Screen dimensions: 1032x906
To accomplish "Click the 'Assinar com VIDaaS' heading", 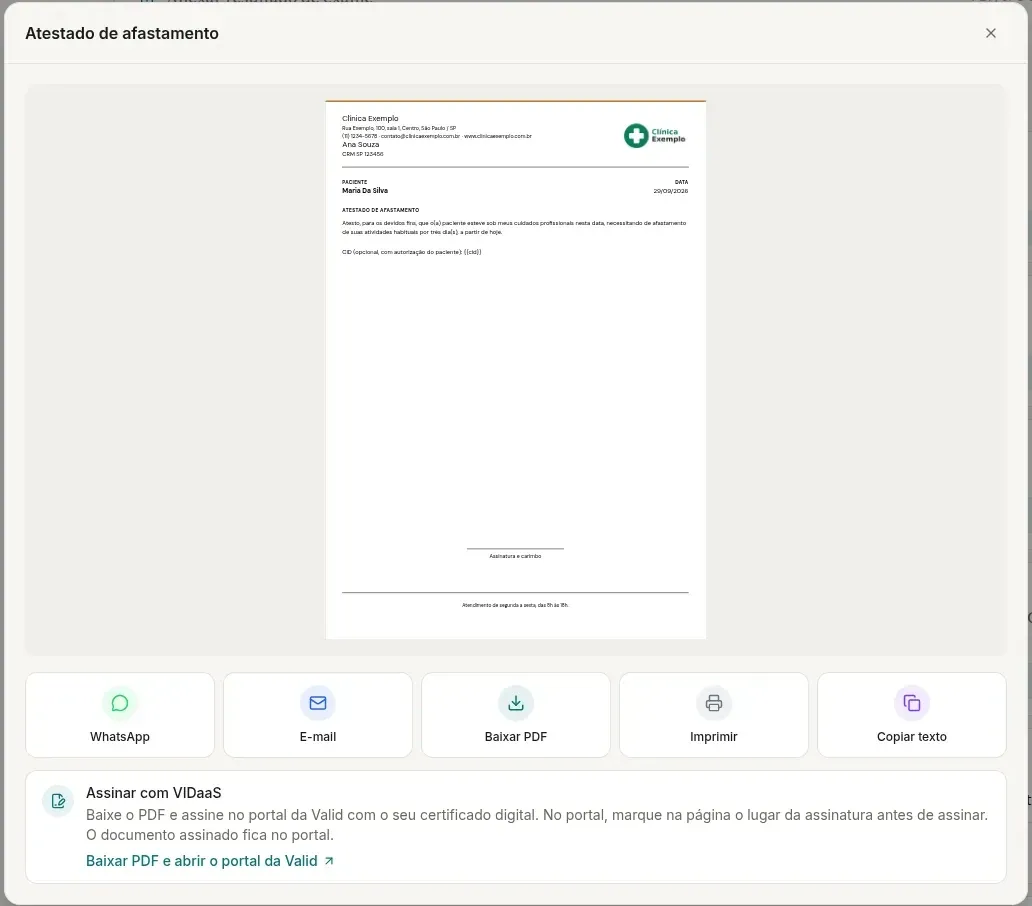I will click(x=153, y=793).
